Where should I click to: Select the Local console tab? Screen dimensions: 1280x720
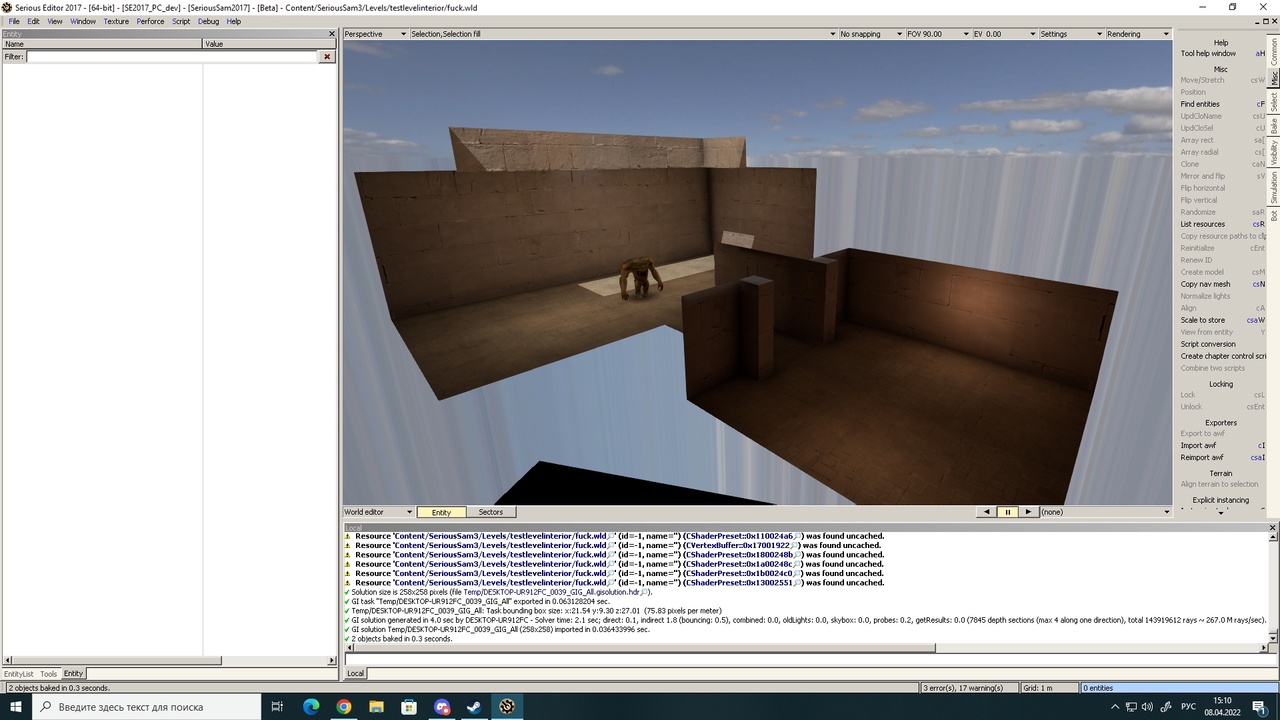[x=356, y=674]
